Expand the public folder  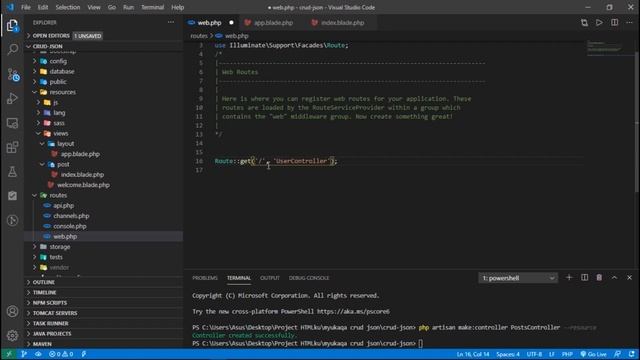click(58, 82)
